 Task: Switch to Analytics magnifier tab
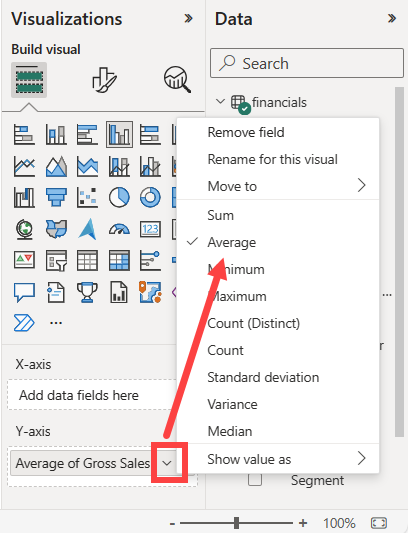[x=177, y=80]
